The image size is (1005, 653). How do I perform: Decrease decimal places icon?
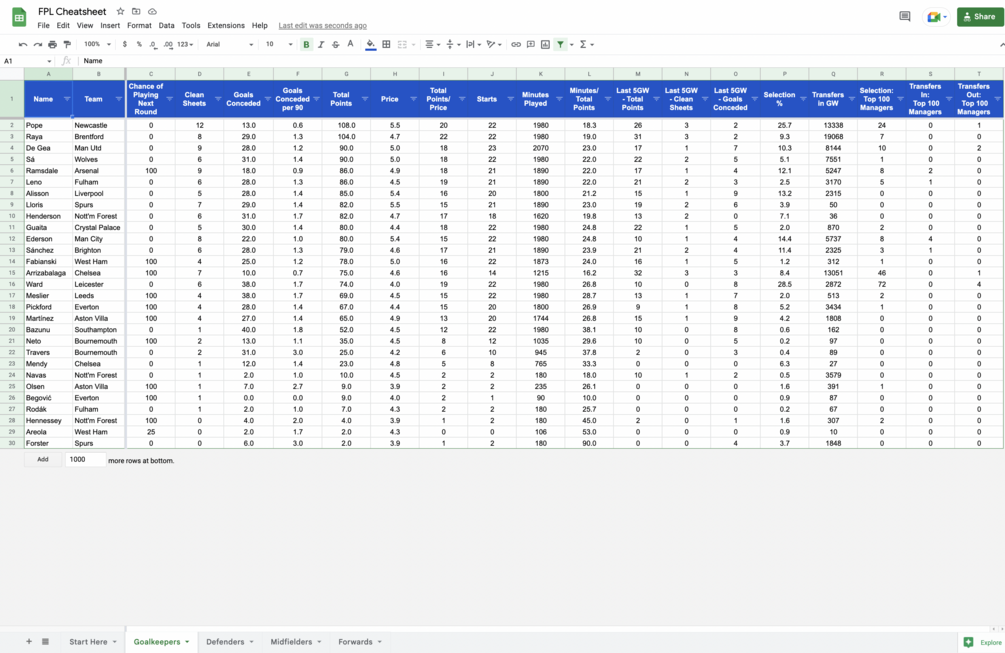pos(153,44)
